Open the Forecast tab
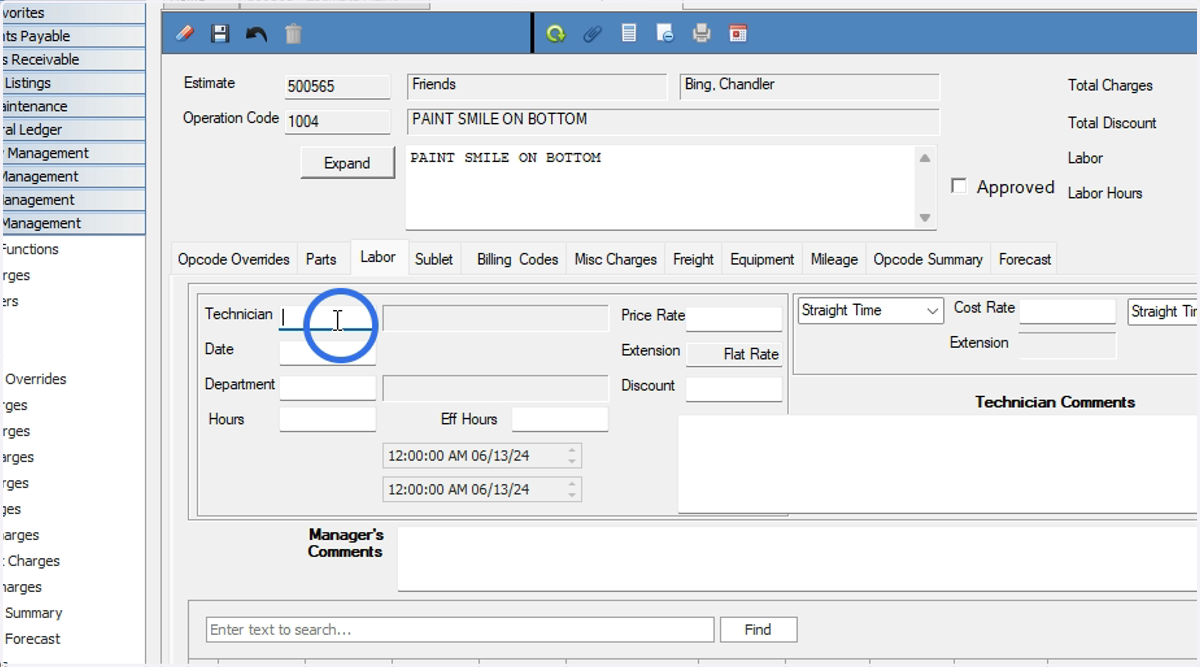The width and height of the screenshot is (1200, 667). (1025, 259)
